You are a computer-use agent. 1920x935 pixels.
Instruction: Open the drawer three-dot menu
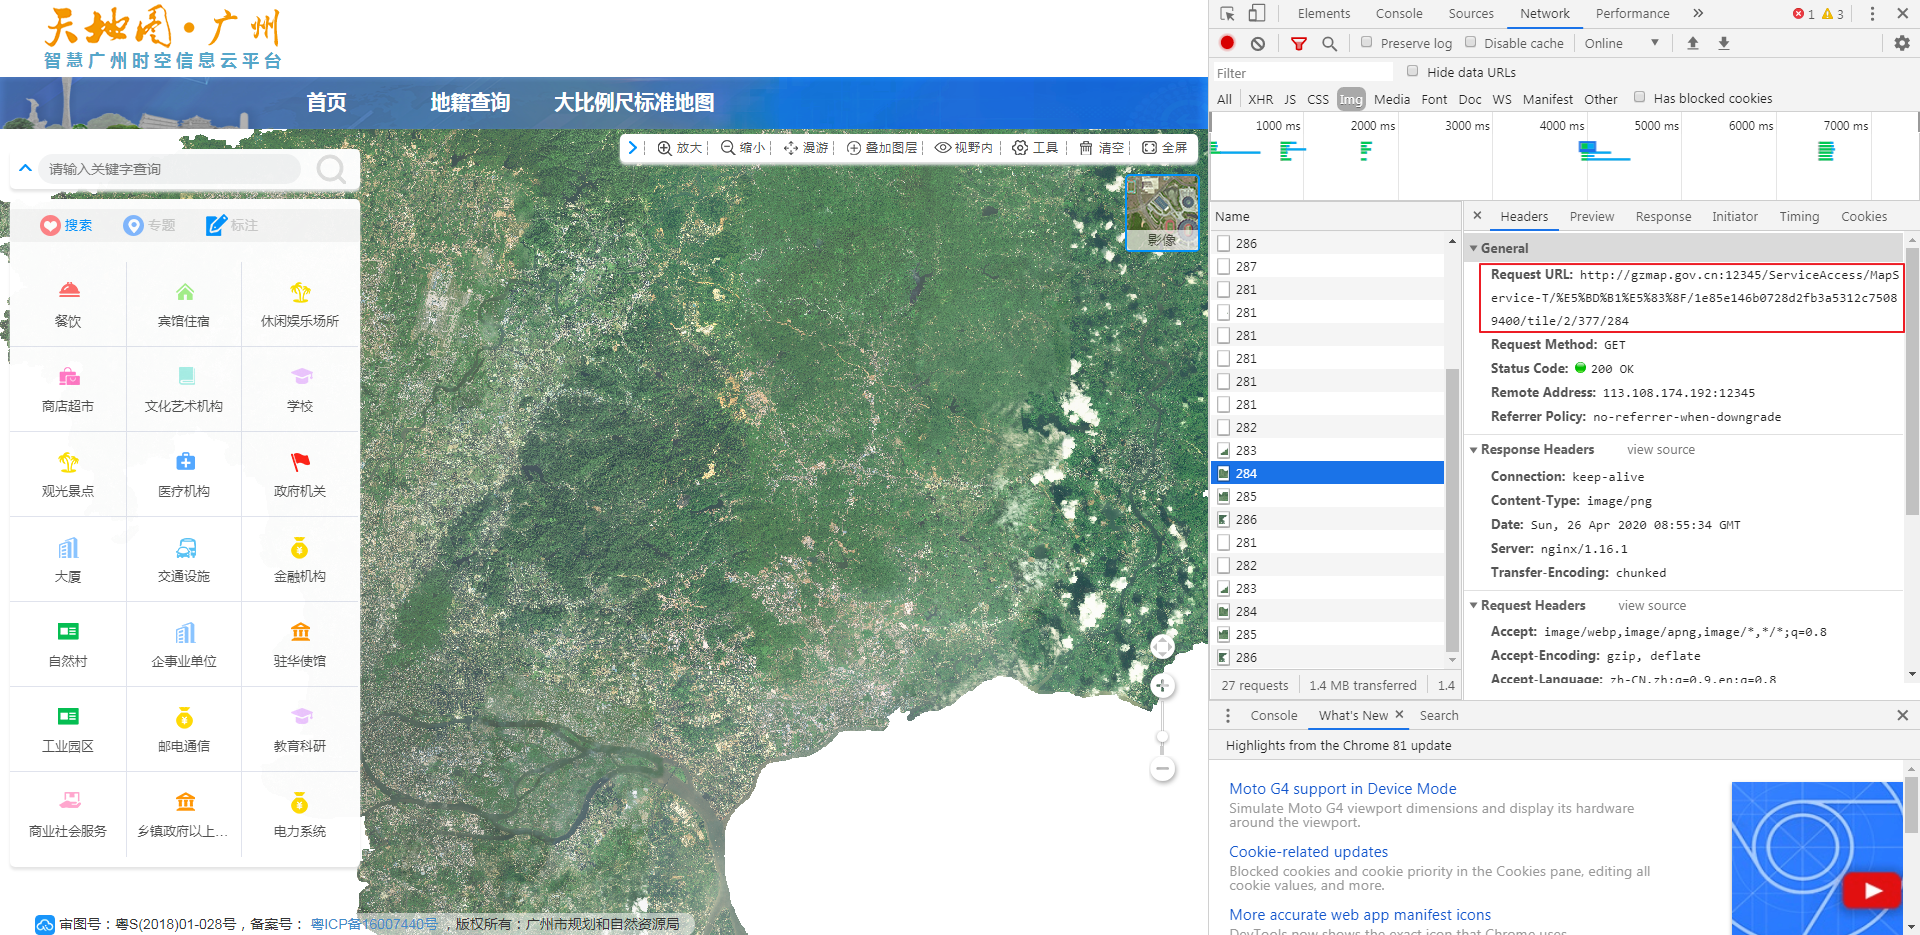(1228, 716)
